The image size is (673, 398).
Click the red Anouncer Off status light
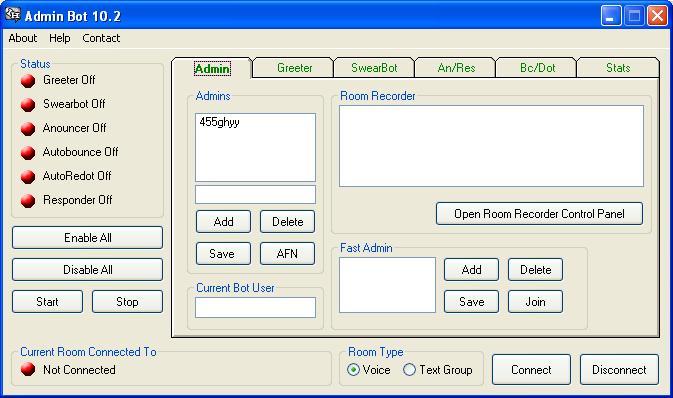(28, 129)
